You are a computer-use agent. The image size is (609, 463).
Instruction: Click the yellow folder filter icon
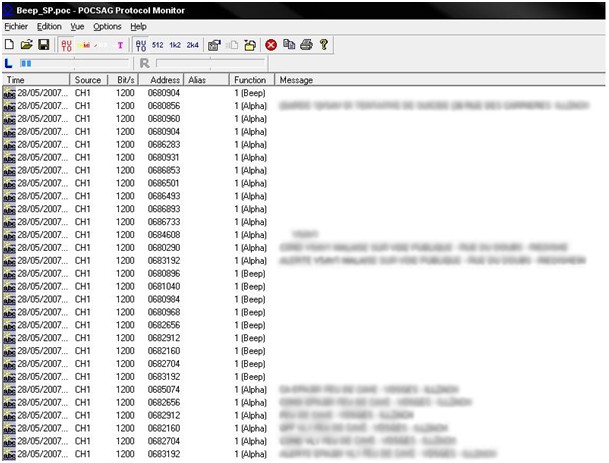pyautogui.click(x=250, y=45)
